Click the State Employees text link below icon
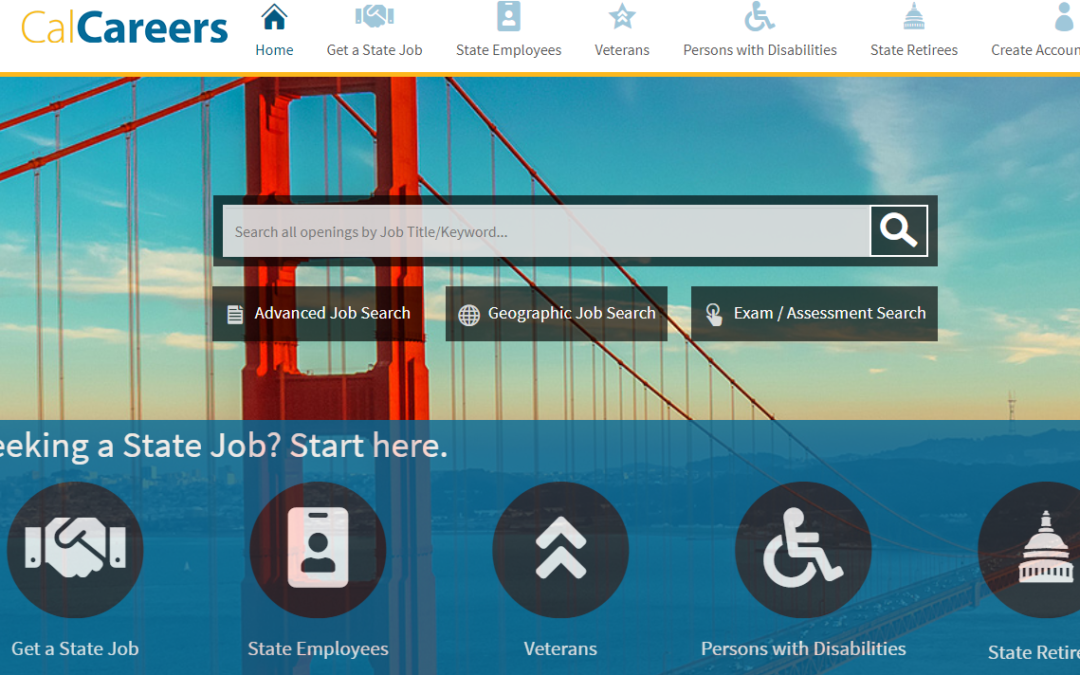The image size is (1080, 675). 318,649
